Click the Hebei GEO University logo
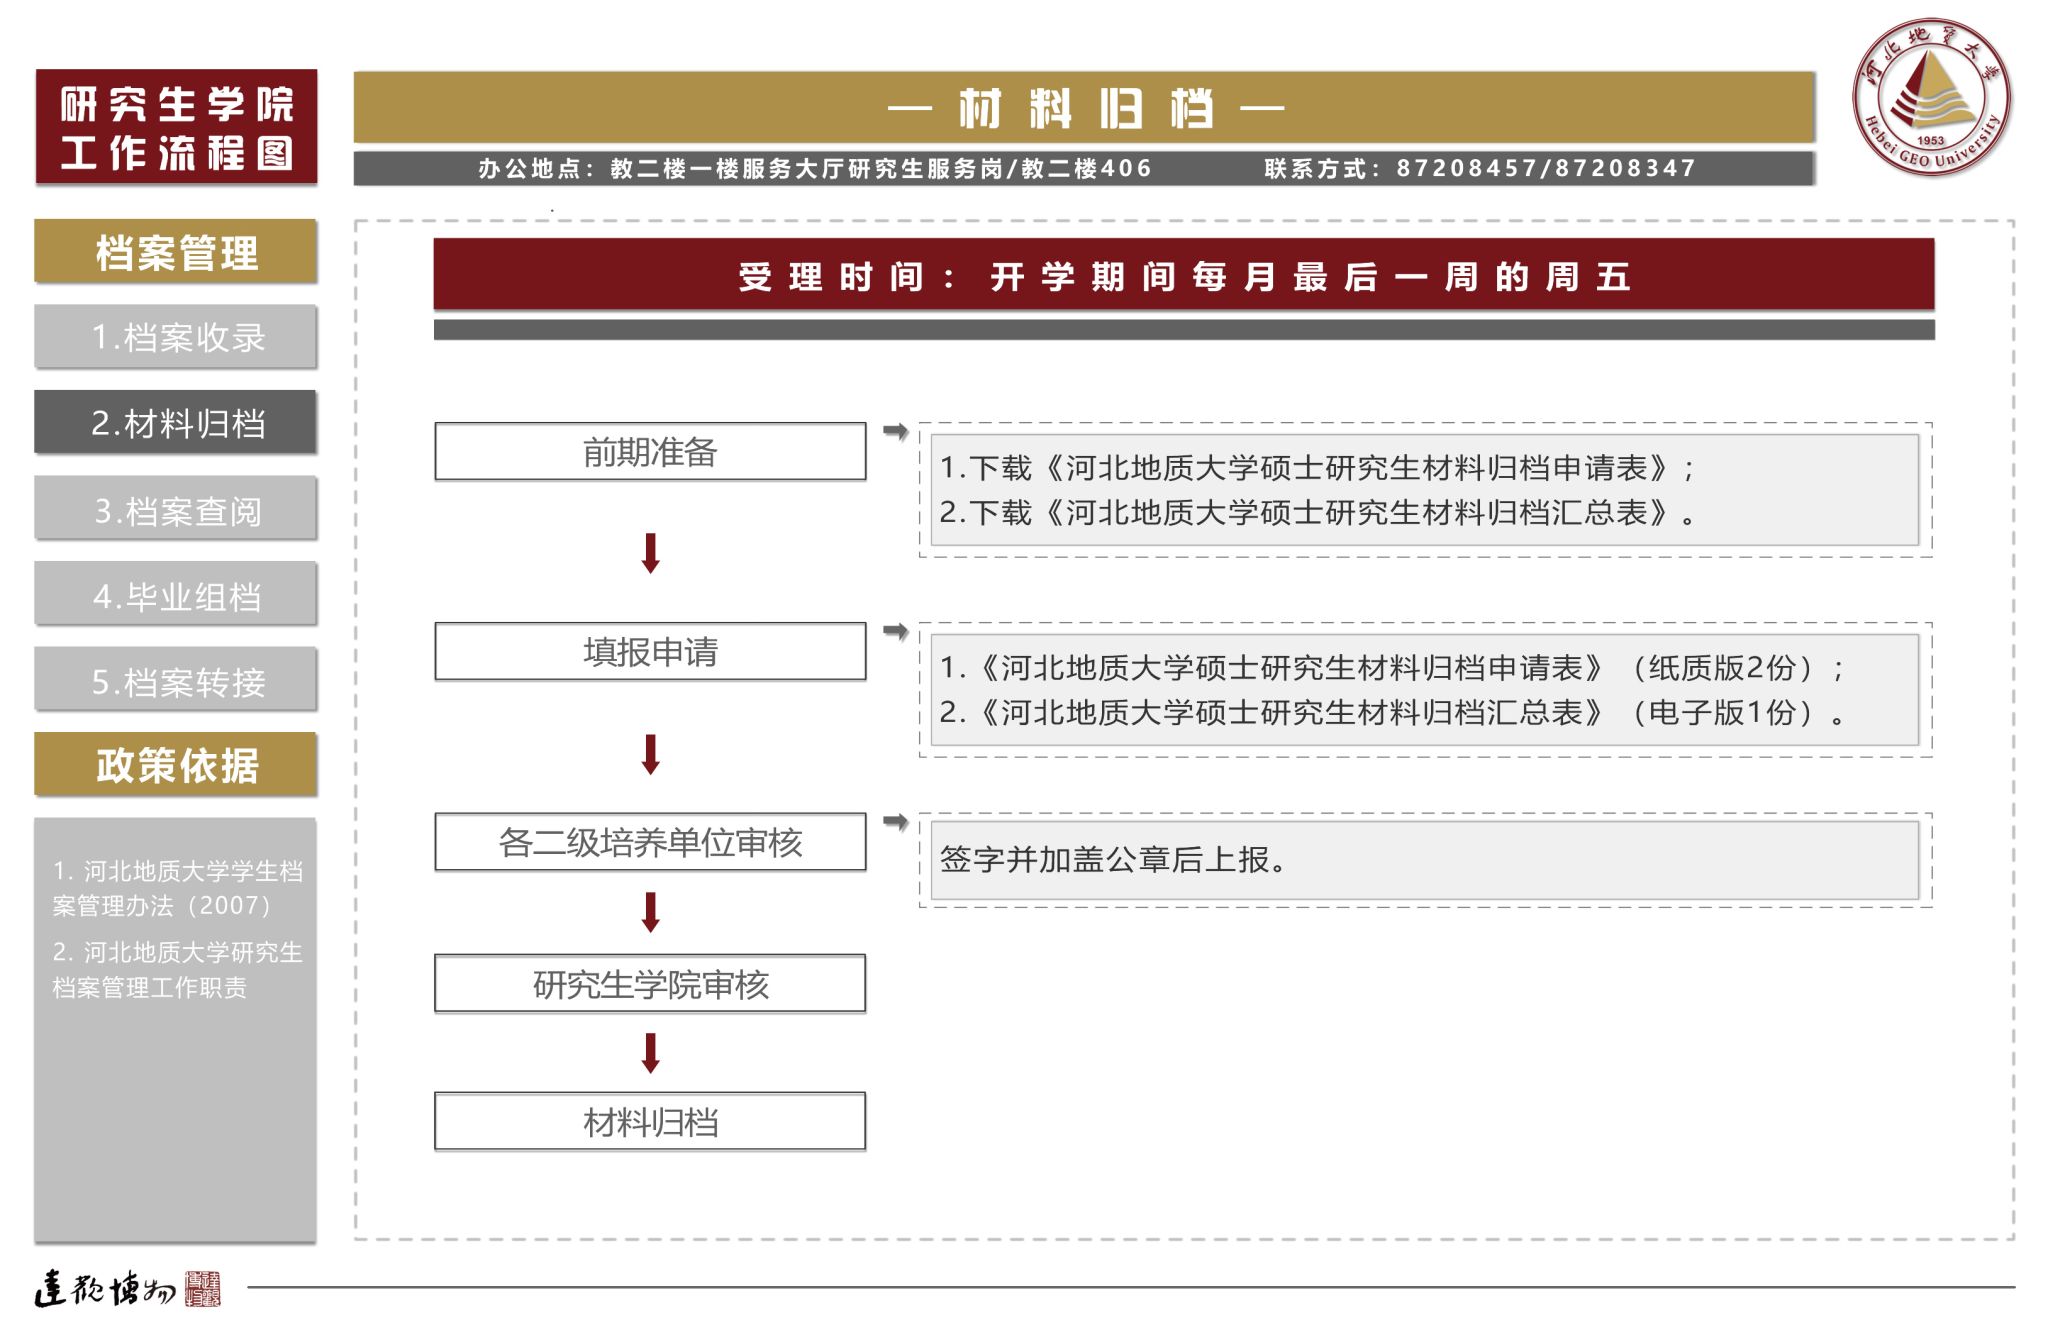This screenshot has height=1325, width=2048. [x=1930, y=97]
